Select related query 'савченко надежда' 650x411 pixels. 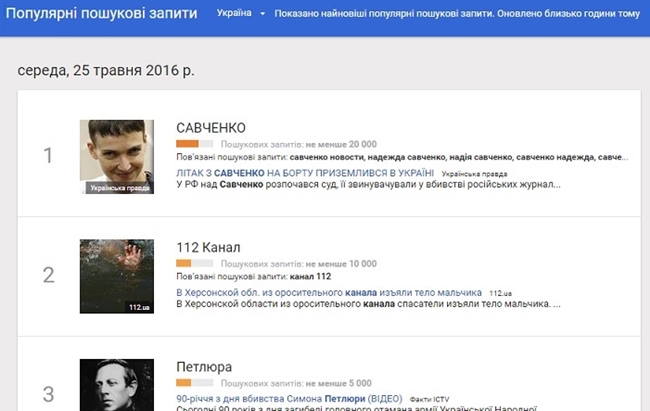(x=555, y=157)
